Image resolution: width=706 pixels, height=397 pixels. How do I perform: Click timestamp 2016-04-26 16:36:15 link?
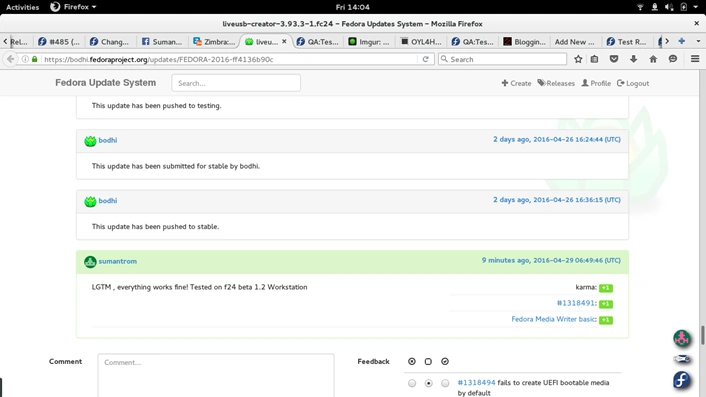(557, 200)
